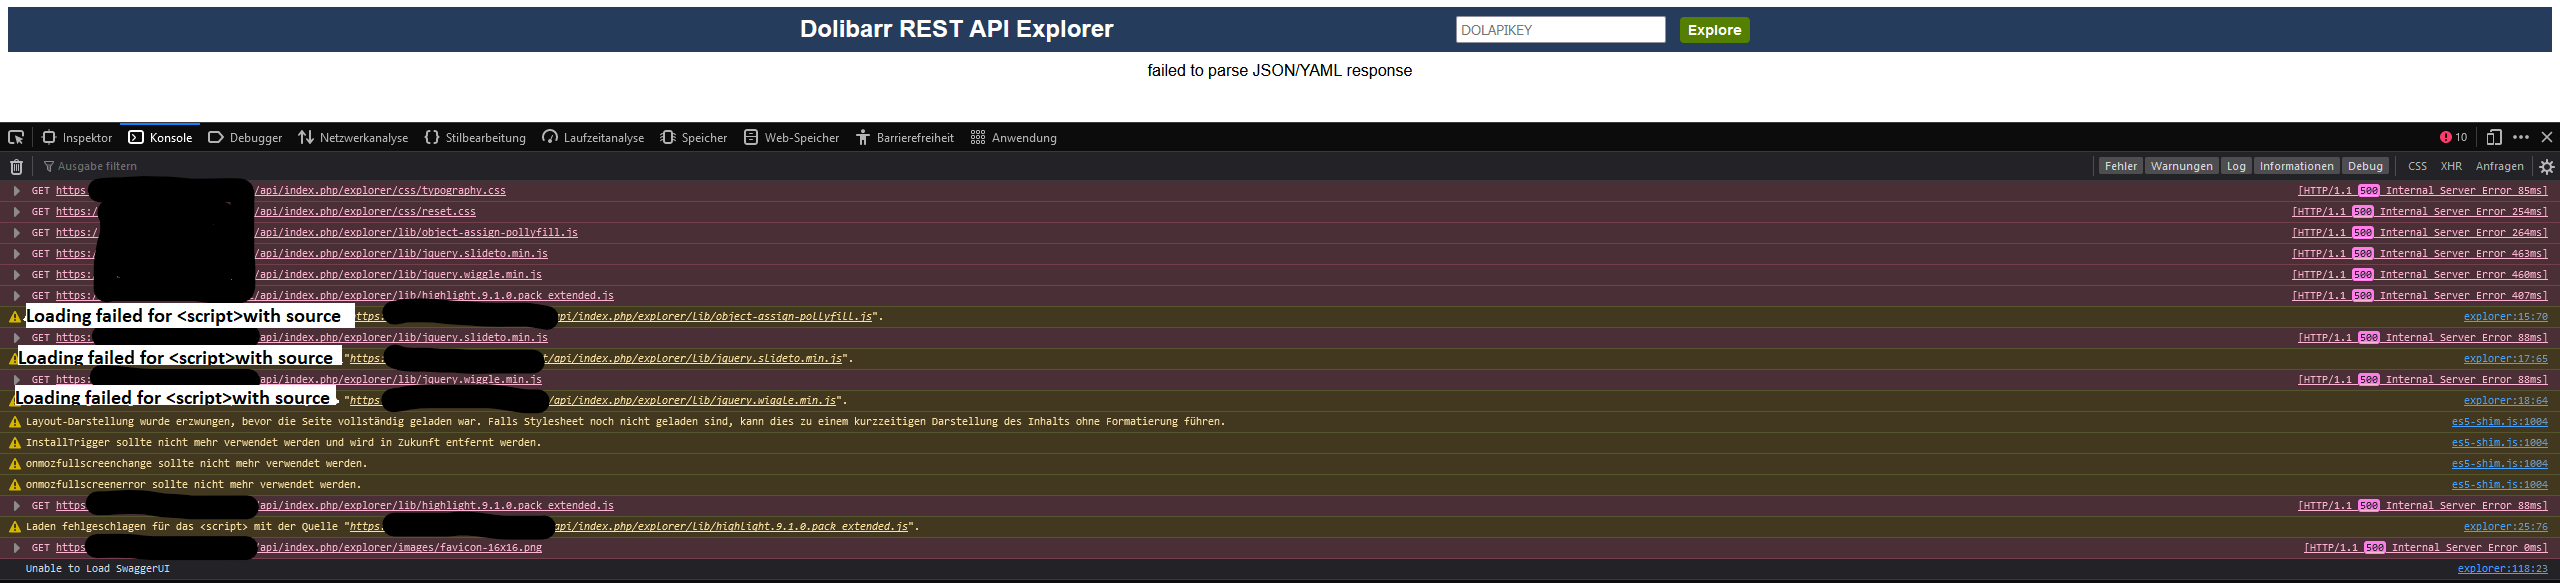Screen dimensions: 2560x583
Task: Expand the jquery.wiggle.min.js request with 460ms
Action: click(16, 274)
